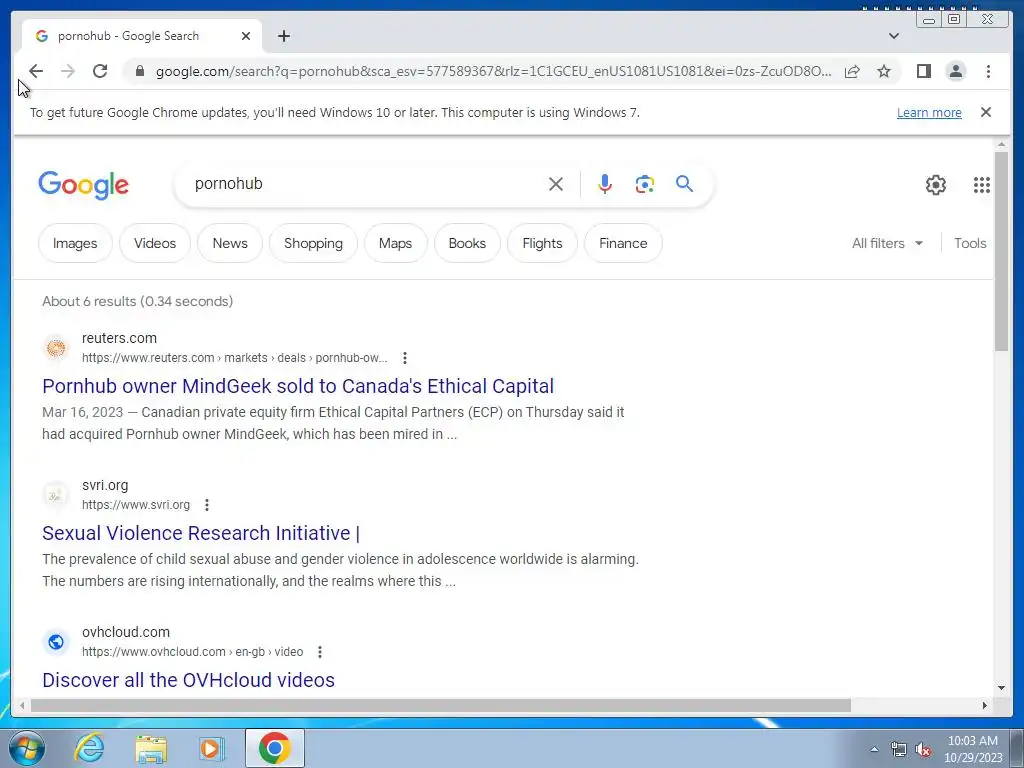
Task: Click the horizontal scrollbar thumb
Action: tap(441, 705)
